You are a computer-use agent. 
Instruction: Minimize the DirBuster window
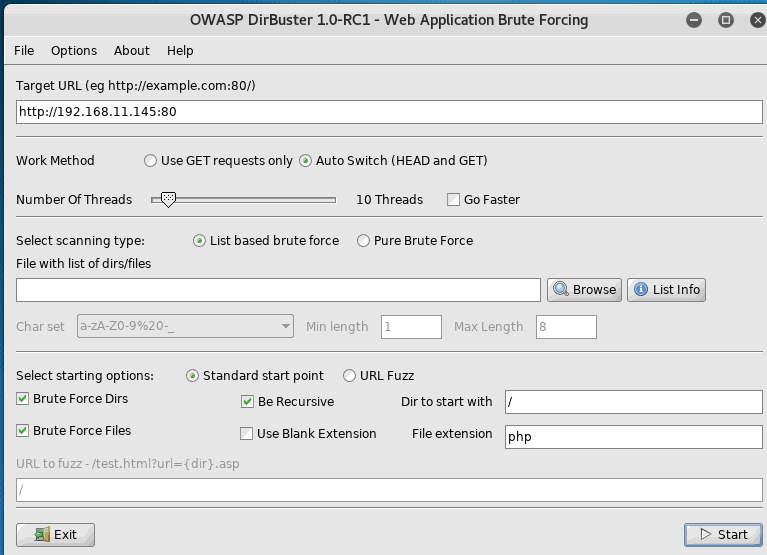pyautogui.click(x=694, y=20)
